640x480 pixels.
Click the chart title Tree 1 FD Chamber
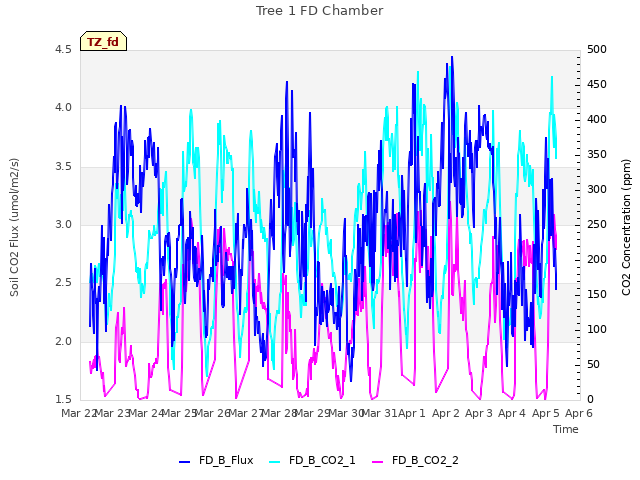[320, 11]
